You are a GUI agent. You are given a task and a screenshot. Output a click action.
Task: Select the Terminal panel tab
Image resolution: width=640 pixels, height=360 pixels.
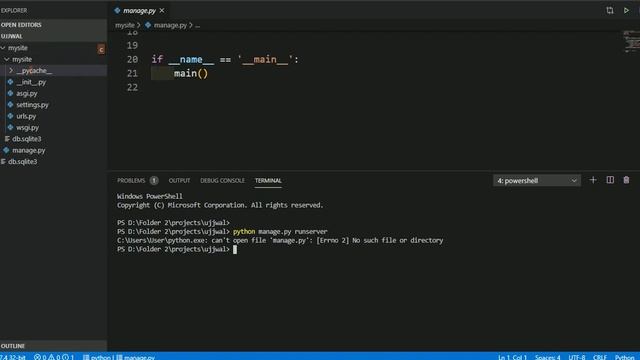[x=268, y=180]
